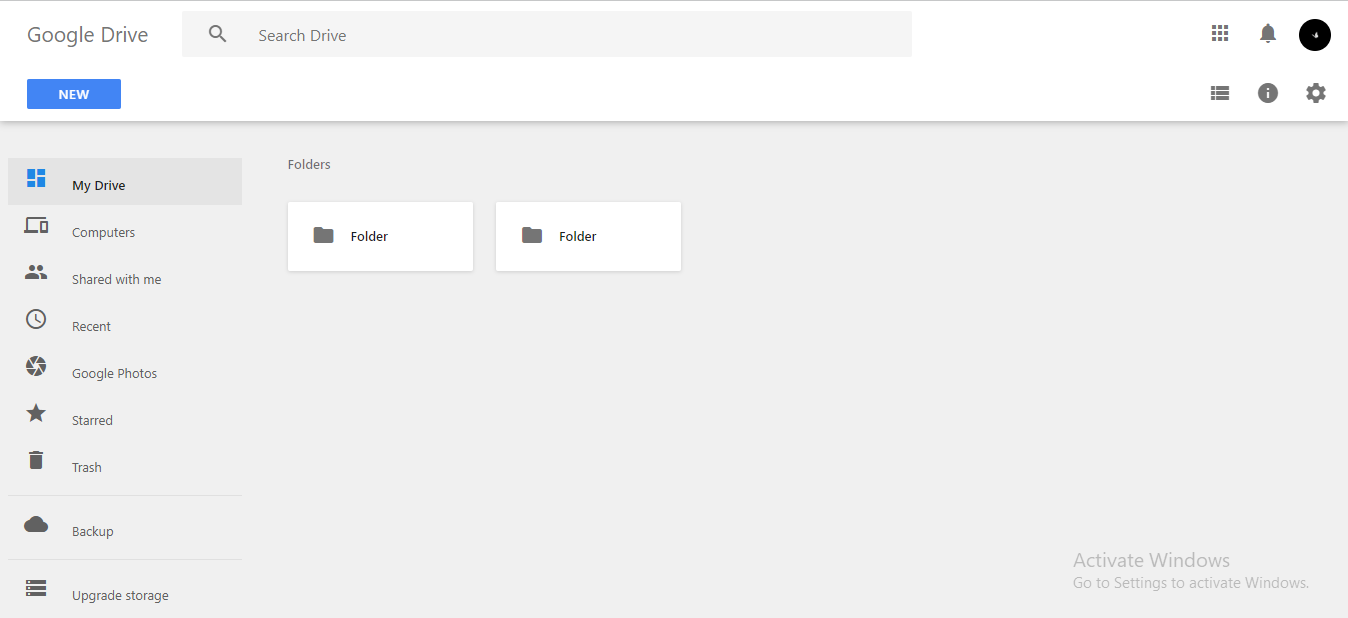Open Computers section label
Viewport: 1348px width, 618px height.
(x=103, y=233)
